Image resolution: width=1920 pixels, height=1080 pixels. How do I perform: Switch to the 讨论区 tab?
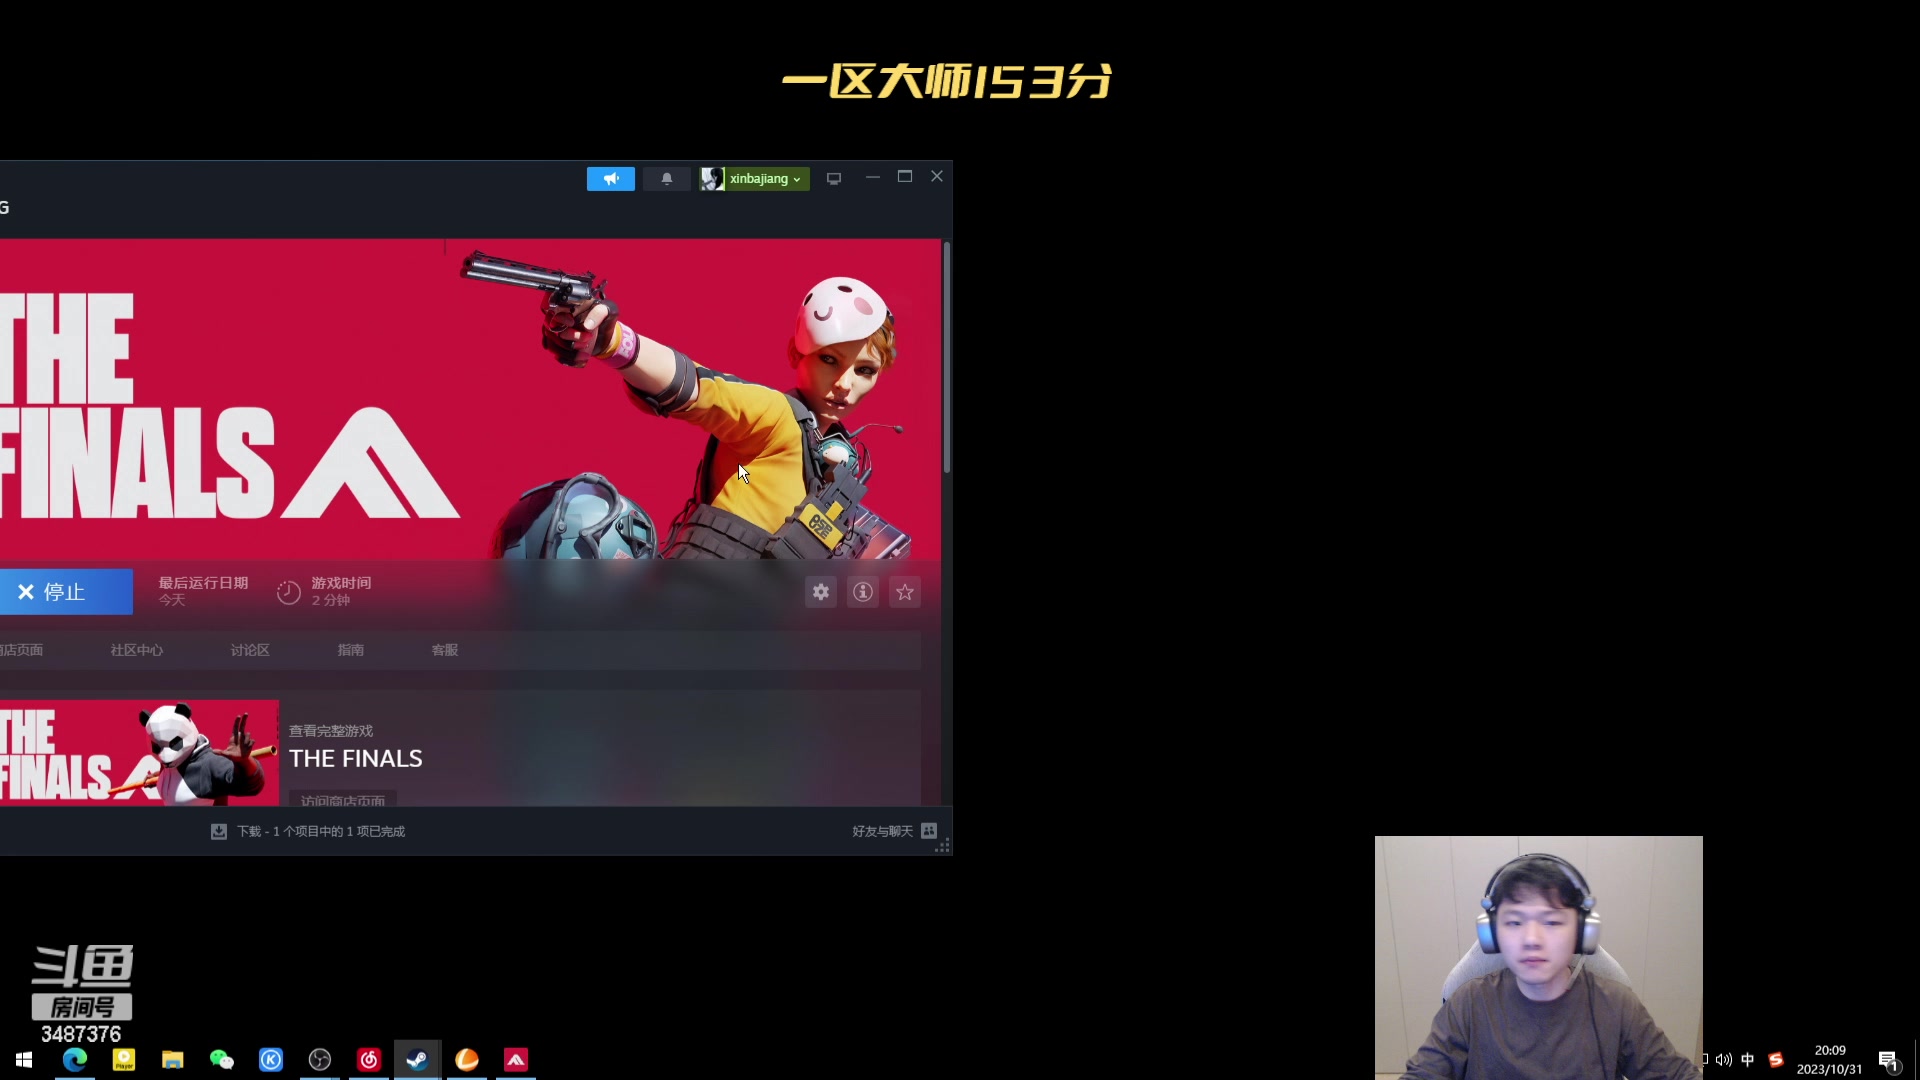(x=249, y=649)
